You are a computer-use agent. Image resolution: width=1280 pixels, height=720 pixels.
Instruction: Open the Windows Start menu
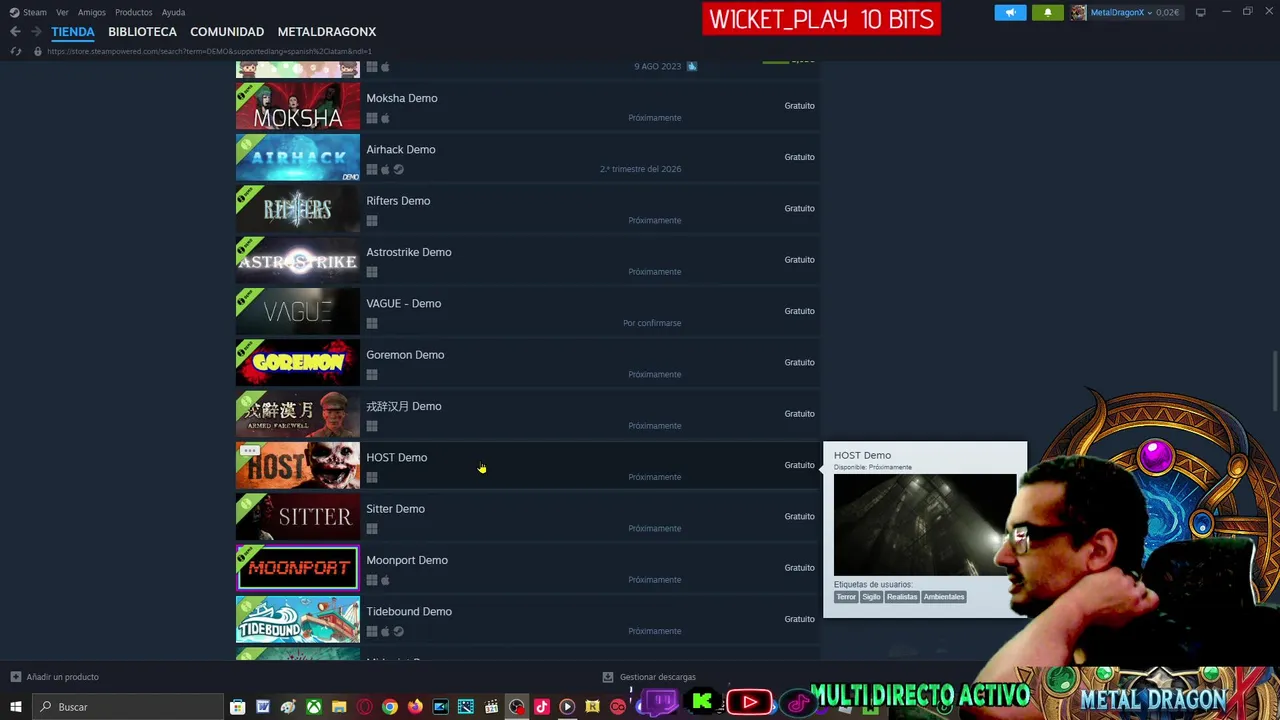coord(15,707)
